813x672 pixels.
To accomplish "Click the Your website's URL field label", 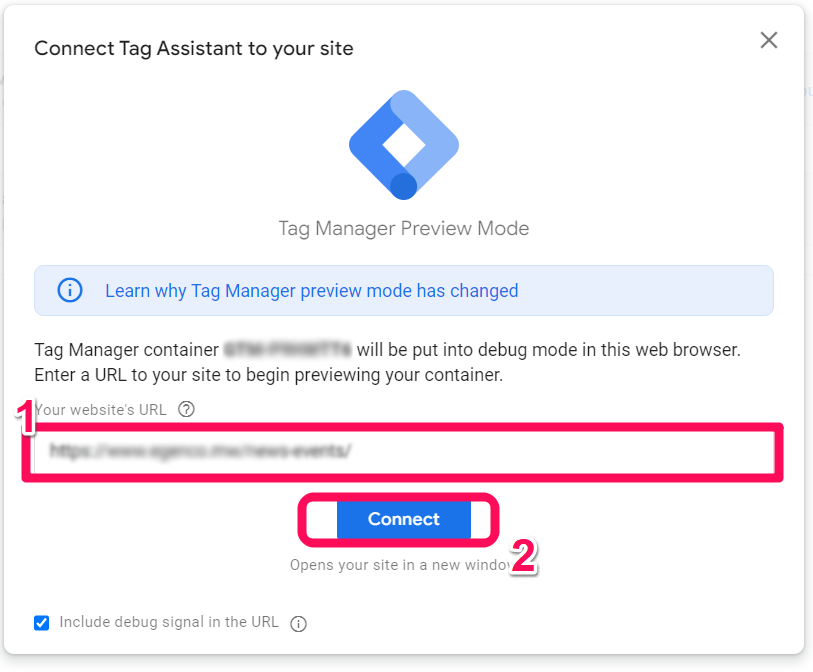I will click(x=103, y=409).
